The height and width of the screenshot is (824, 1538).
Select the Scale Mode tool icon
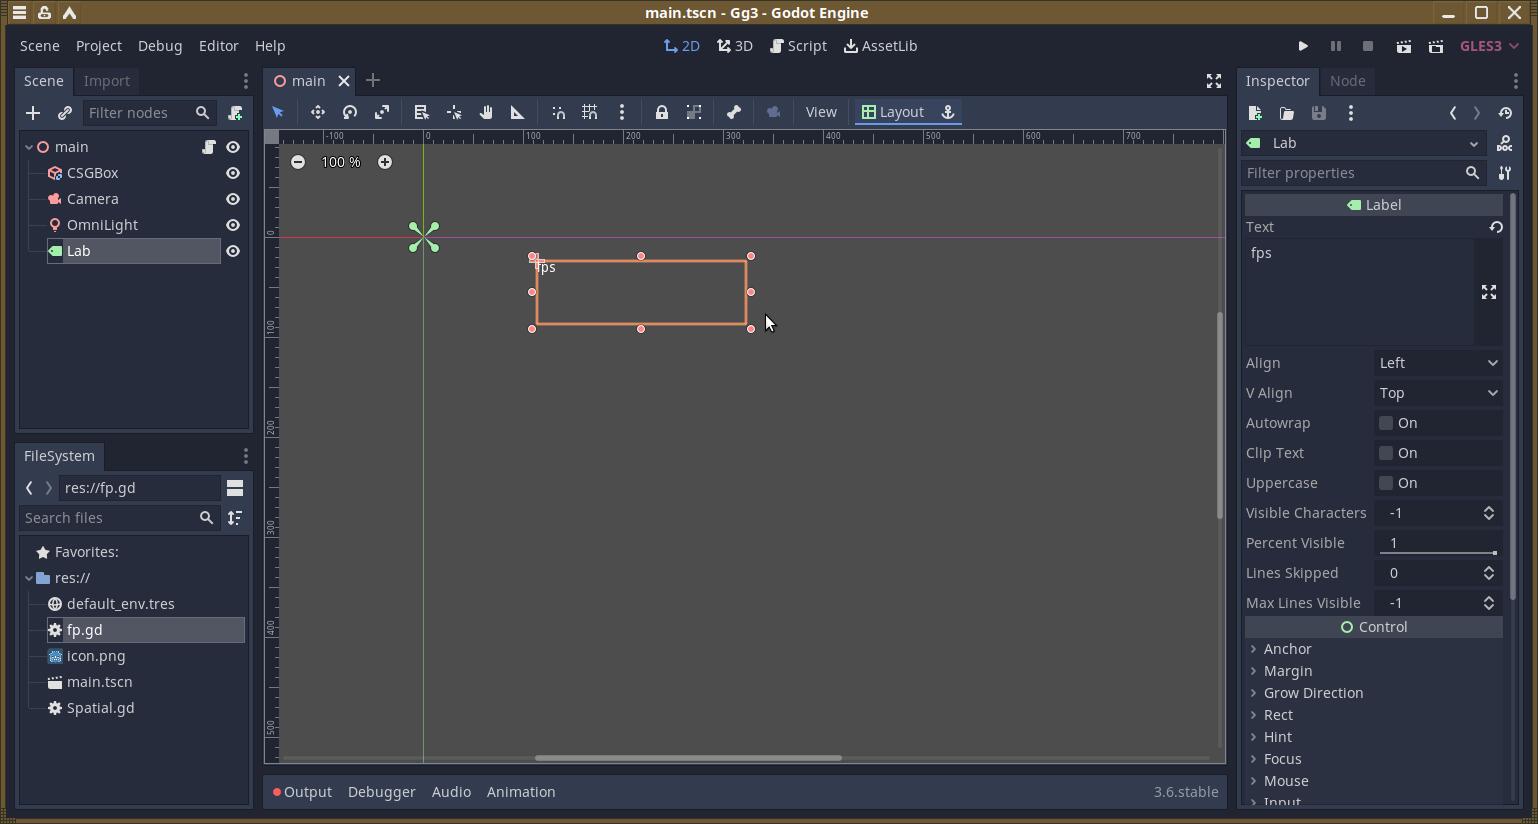click(x=382, y=112)
